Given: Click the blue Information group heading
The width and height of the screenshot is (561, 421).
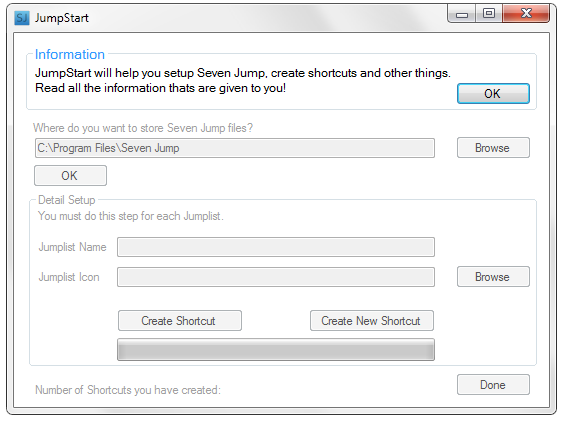Looking at the screenshot, I should (x=70, y=54).
